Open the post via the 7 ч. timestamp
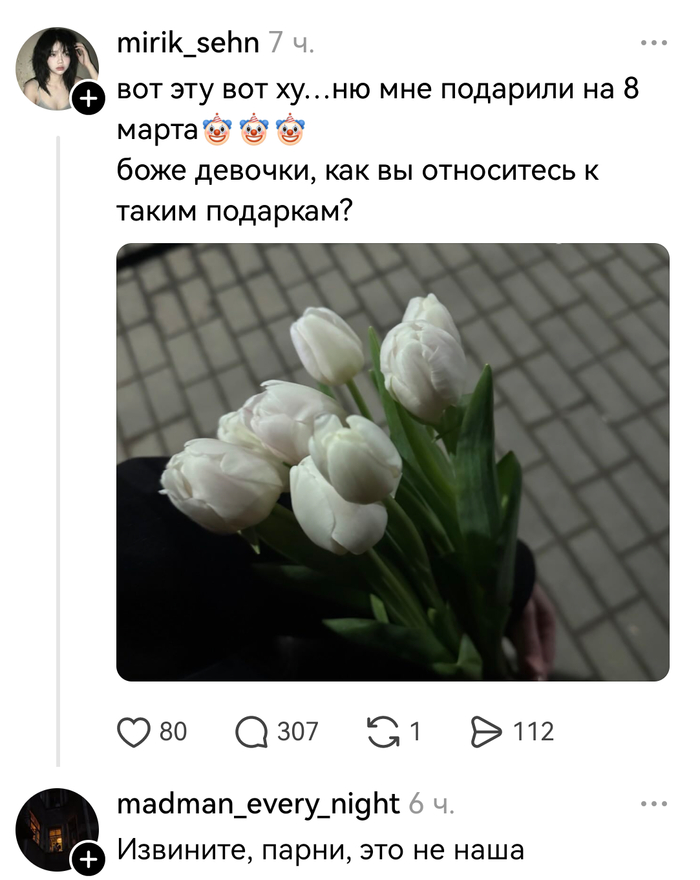This screenshot has height=880, width=700. point(291,43)
